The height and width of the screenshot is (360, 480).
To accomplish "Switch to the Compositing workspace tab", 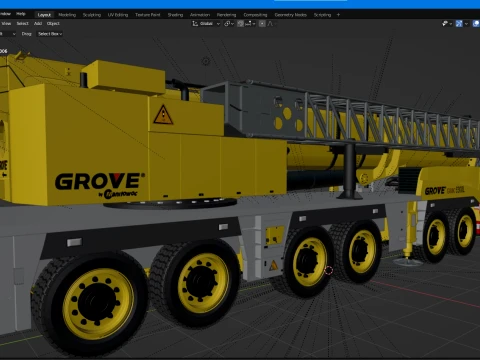I will [255, 15].
